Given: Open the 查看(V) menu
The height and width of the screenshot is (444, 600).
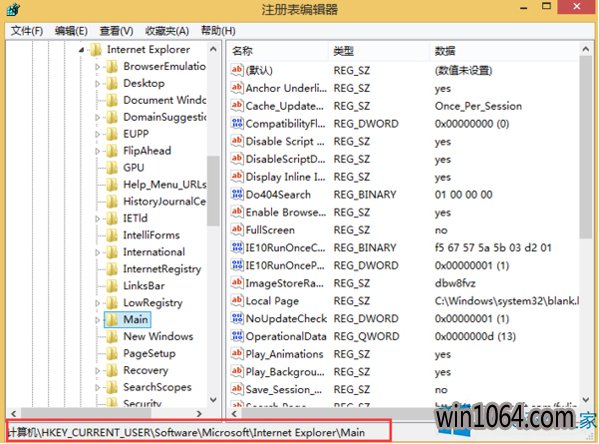Looking at the screenshot, I should point(116,31).
